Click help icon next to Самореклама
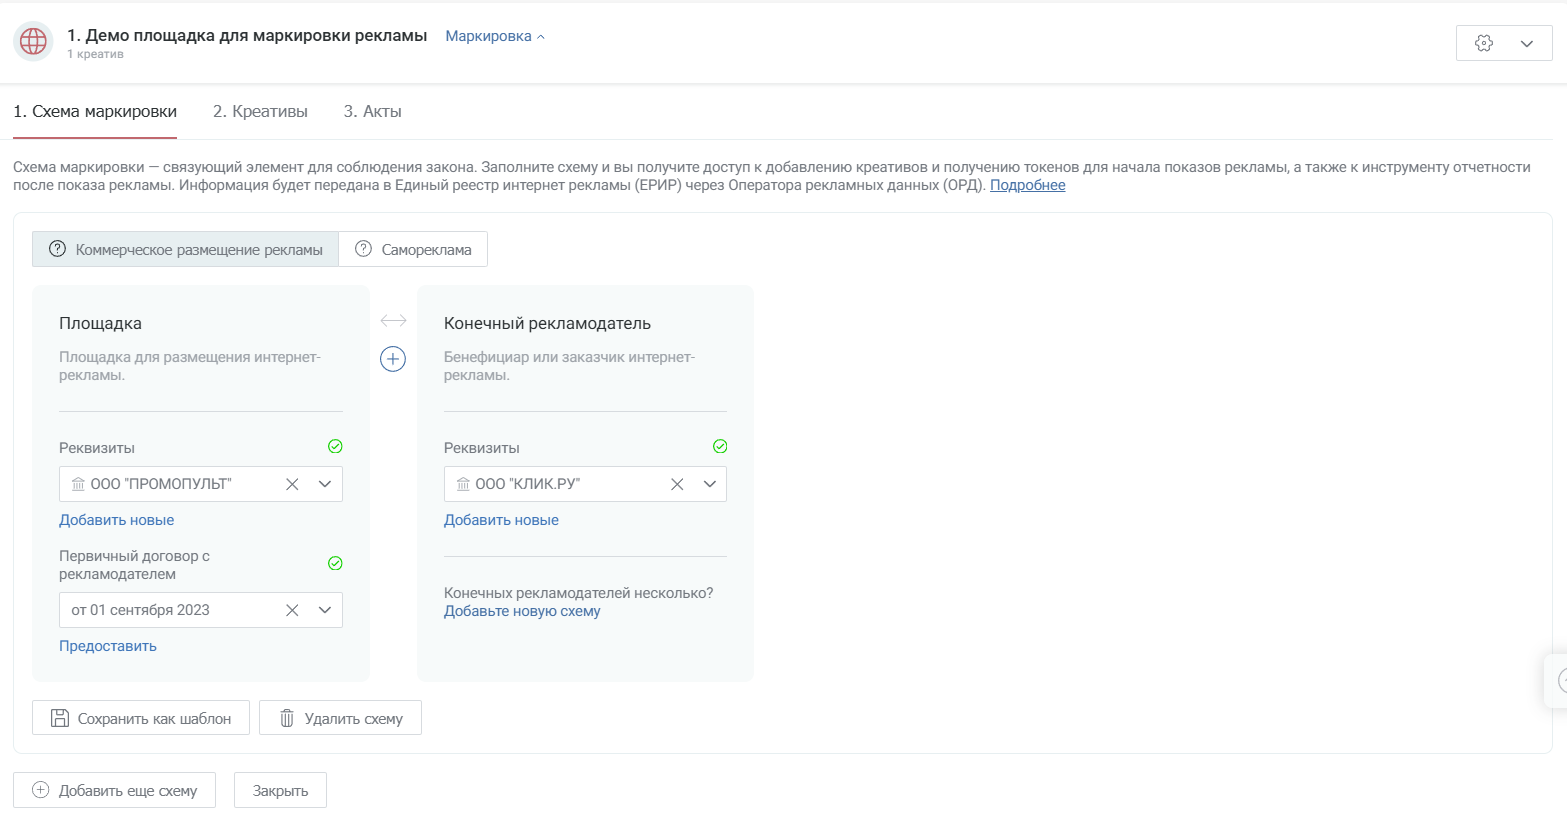This screenshot has height=821, width=1567. (x=363, y=249)
